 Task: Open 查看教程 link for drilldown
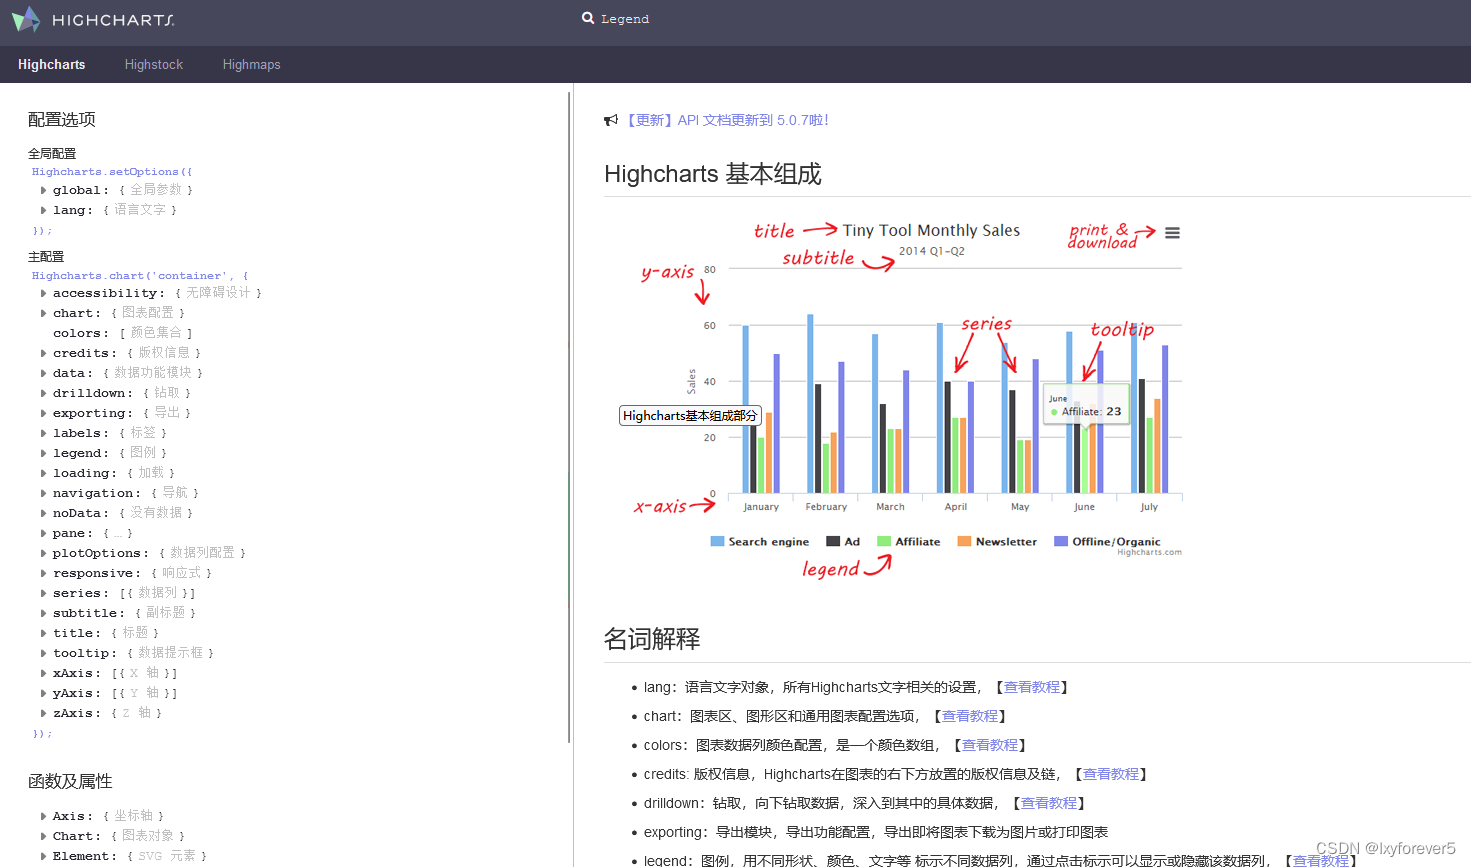pos(1049,803)
